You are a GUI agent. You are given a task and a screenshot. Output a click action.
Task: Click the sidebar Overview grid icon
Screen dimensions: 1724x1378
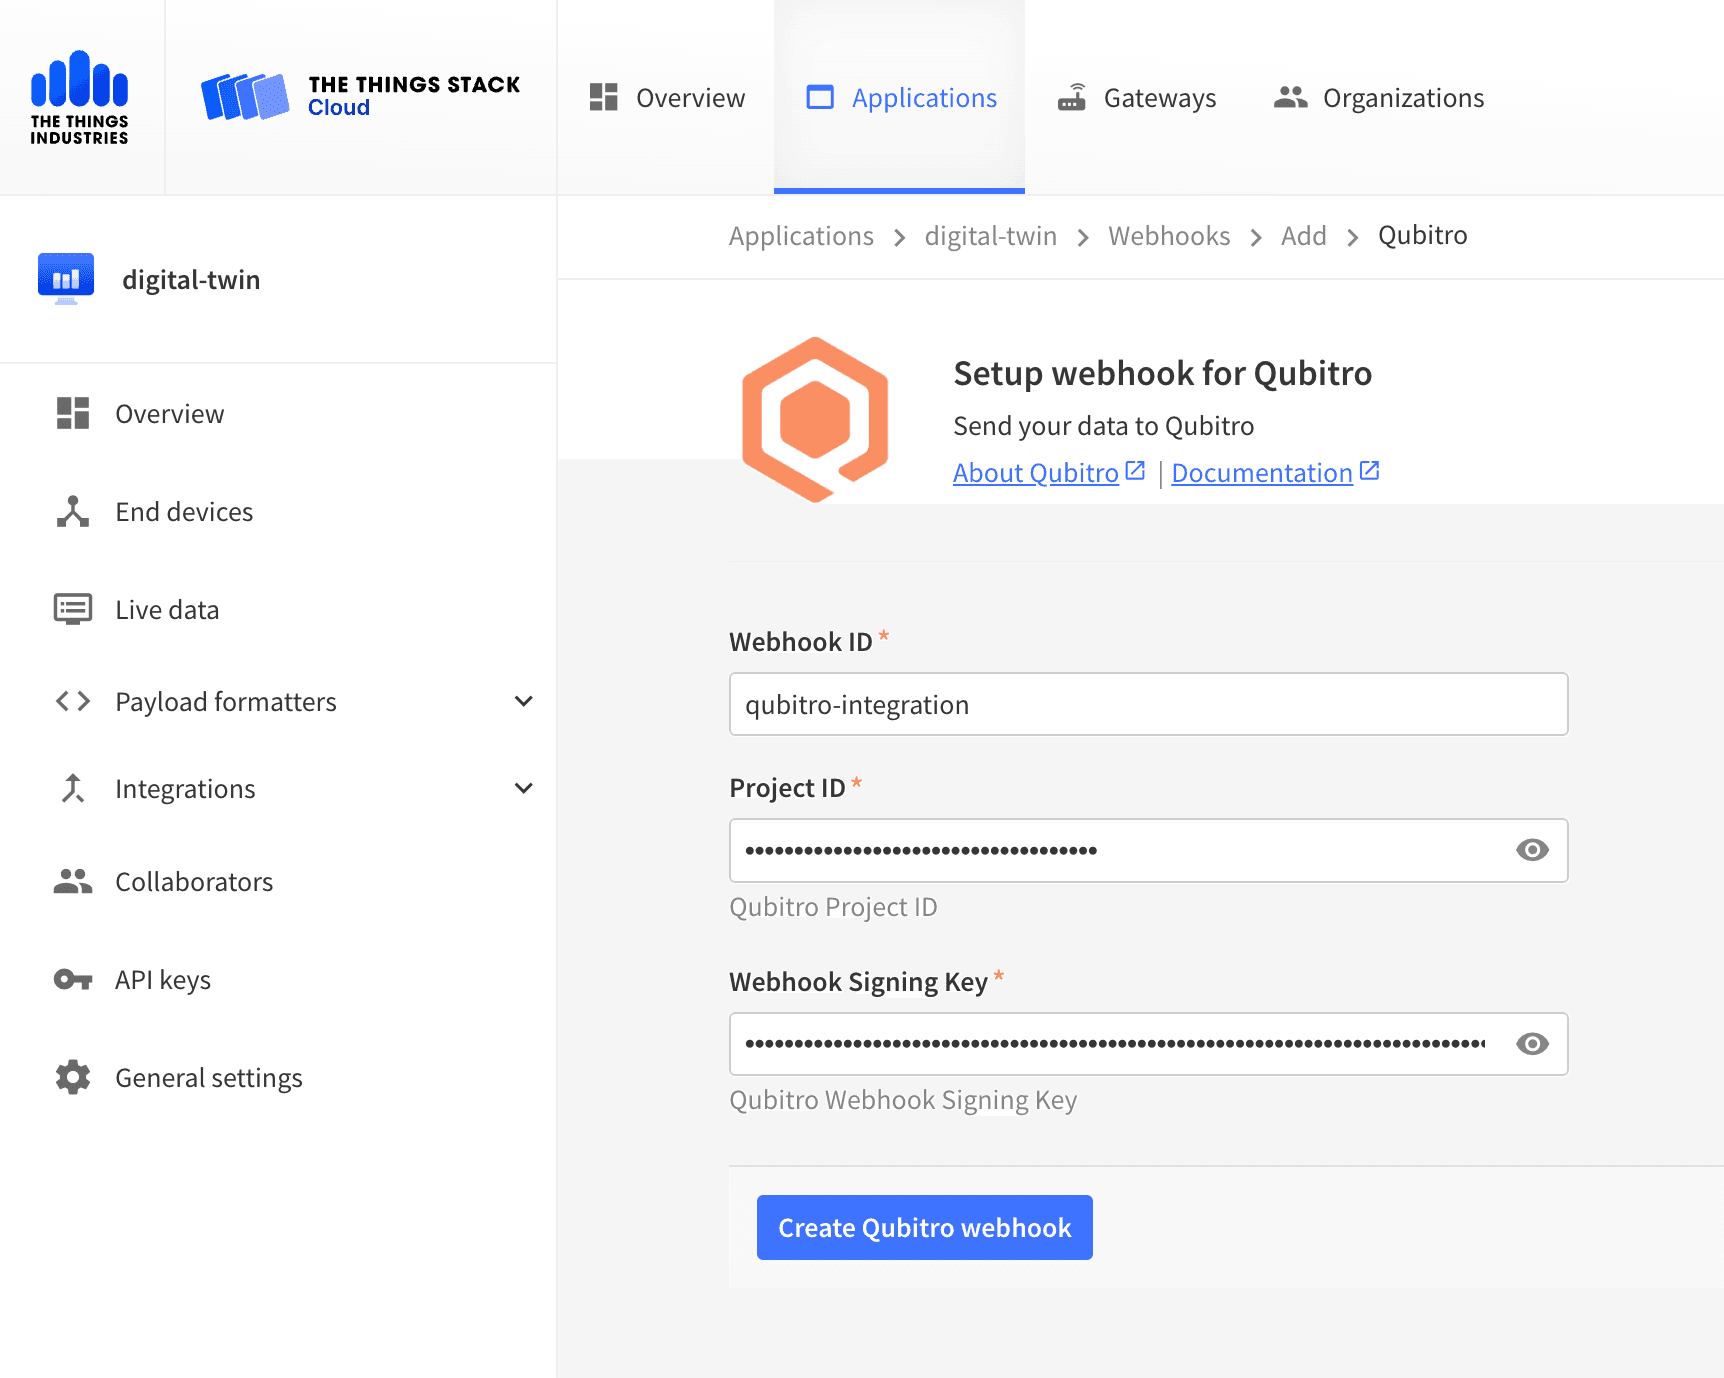(73, 413)
